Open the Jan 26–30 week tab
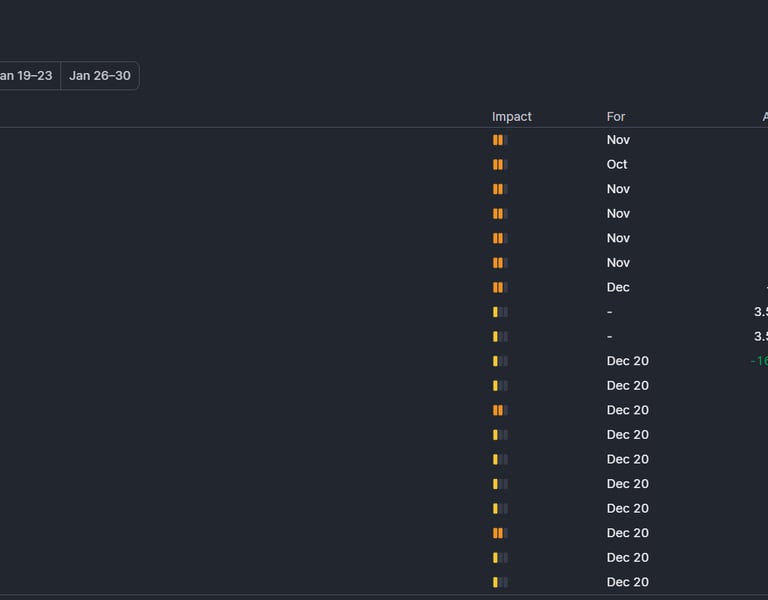This screenshot has height=600, width=768. pyautogui.click(x=100, y=76)
